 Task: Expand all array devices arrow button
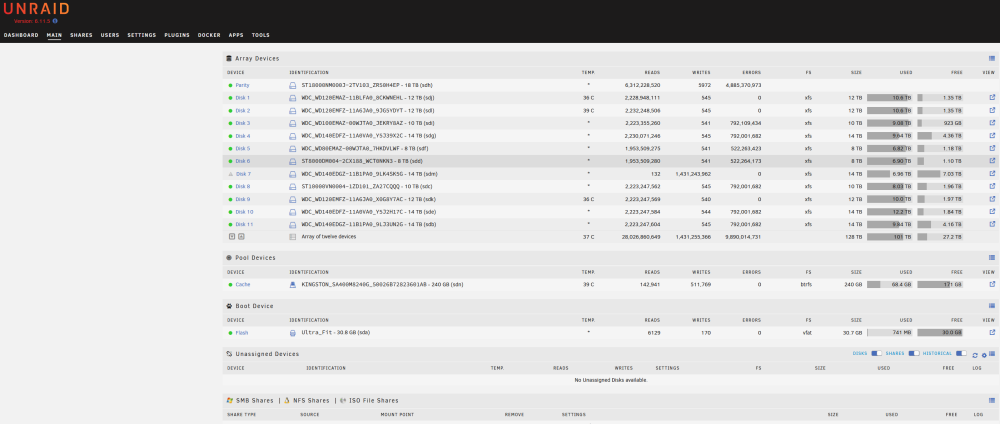coord(232,236)
